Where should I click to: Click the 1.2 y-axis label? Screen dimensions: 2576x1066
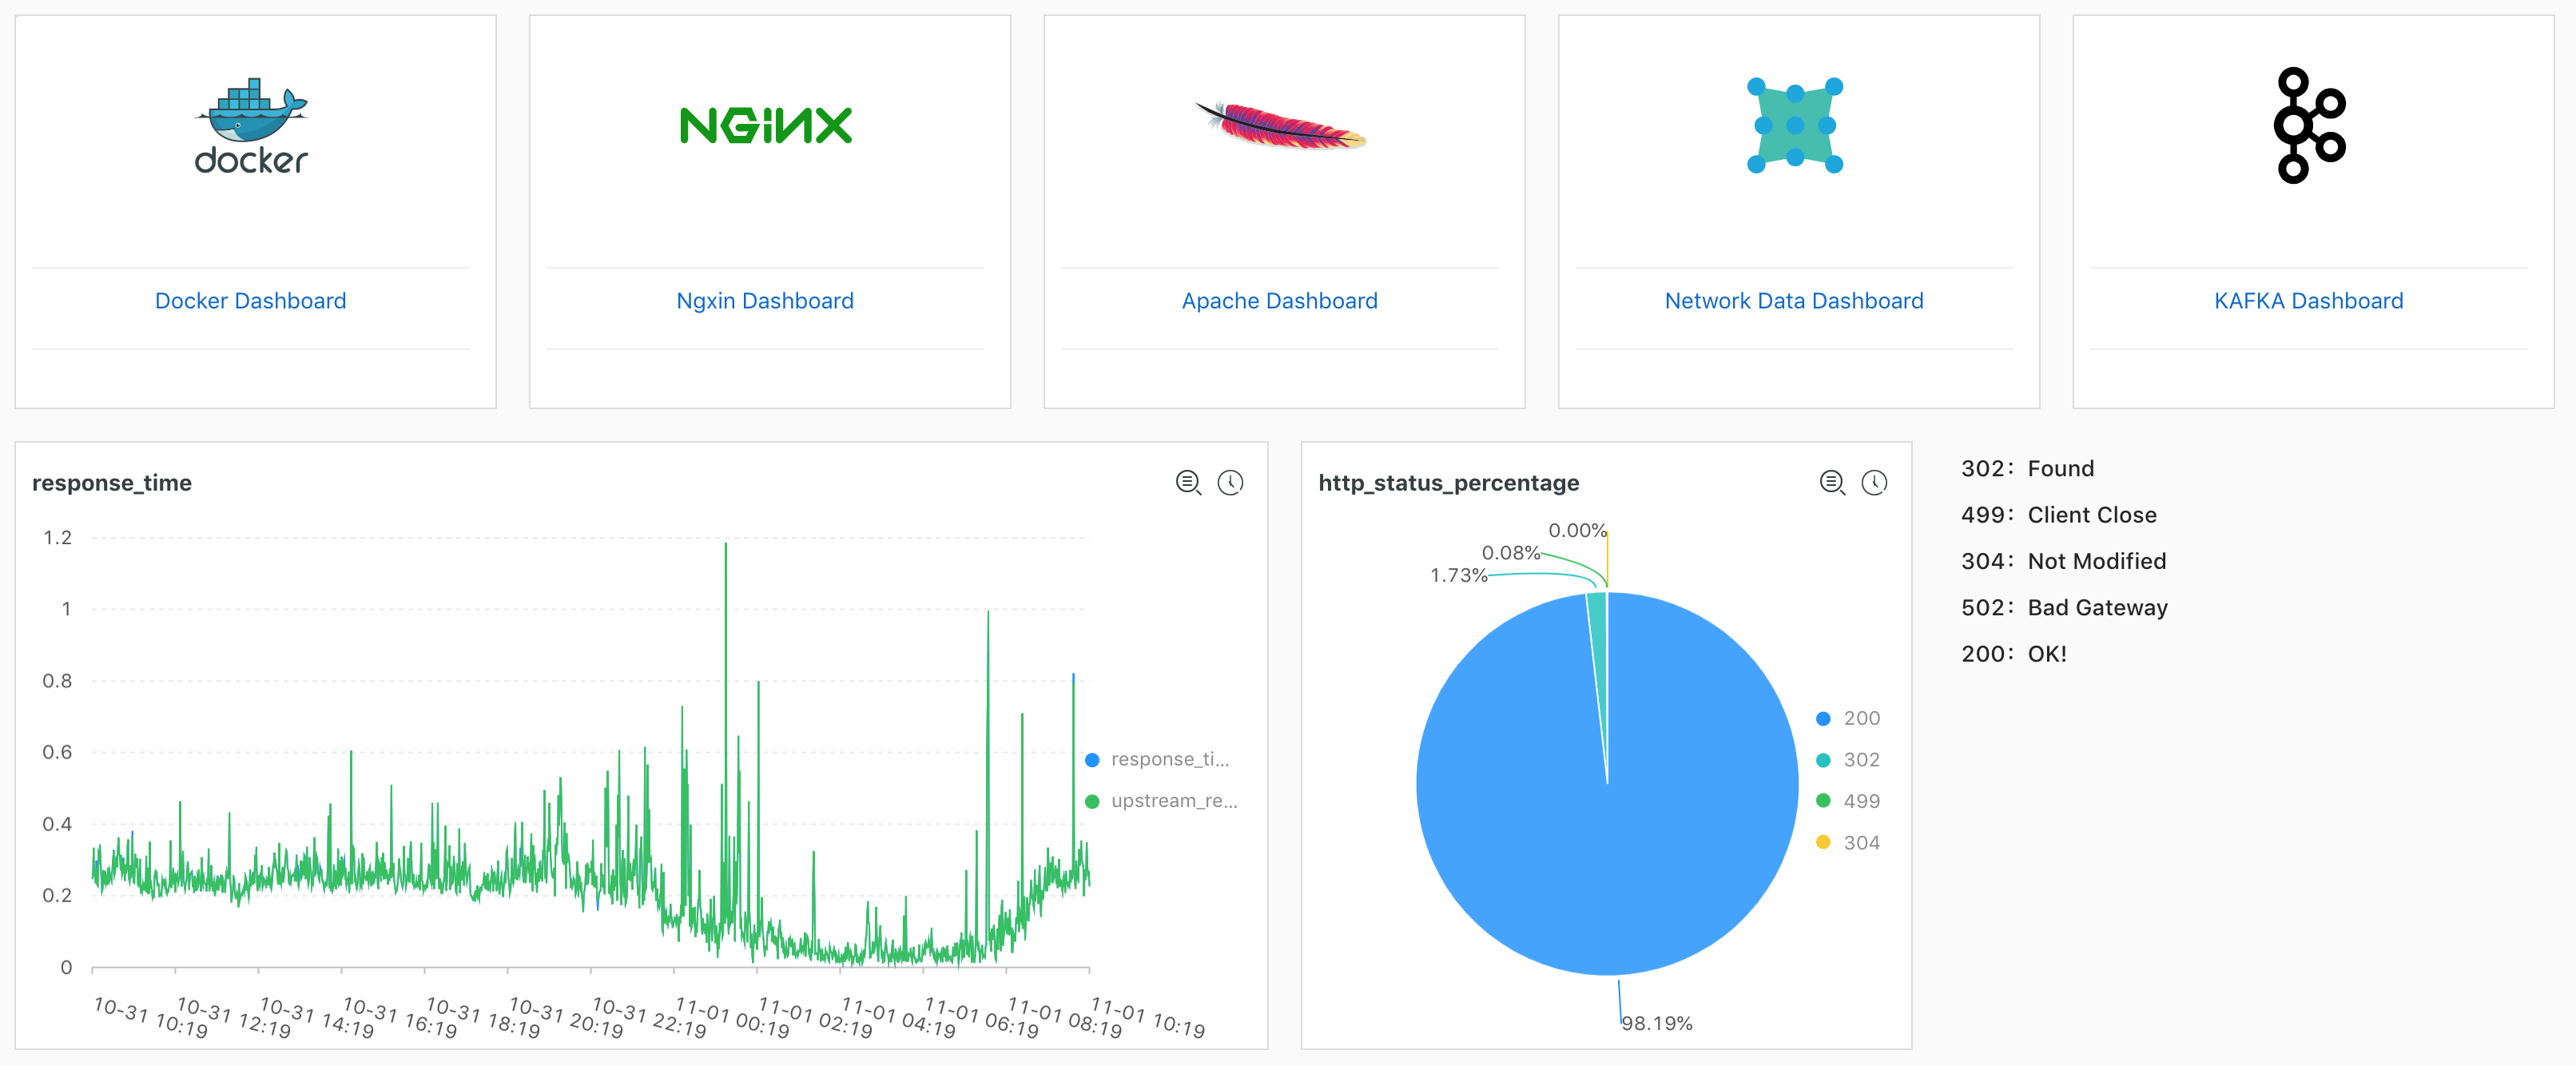point(58,538)
